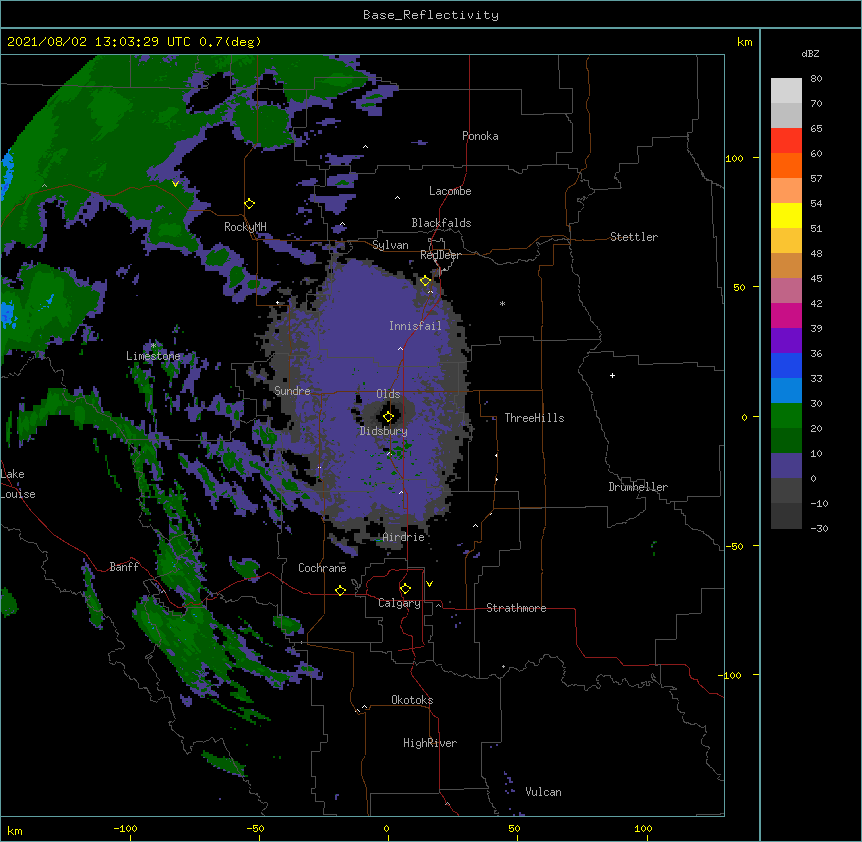The height and width of the screenshot is (842, 862).
Task: Click the 50 tick label on the right axis
Action: [x=739, y=287]
